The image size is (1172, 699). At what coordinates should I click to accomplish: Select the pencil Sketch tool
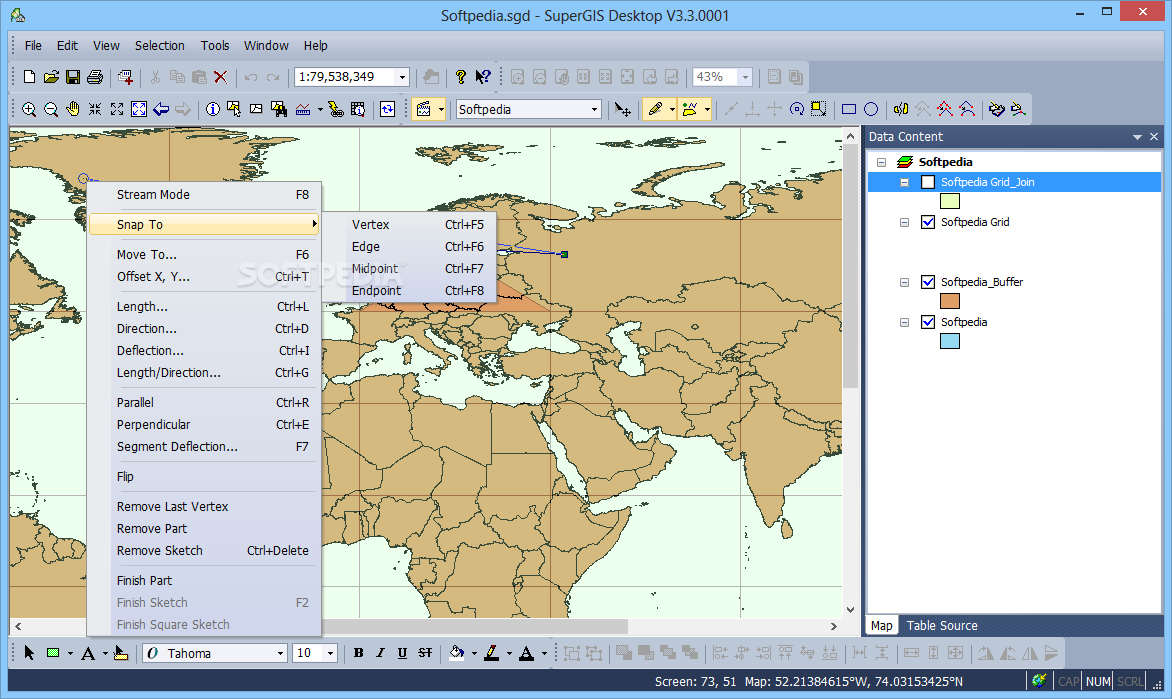tap(655, 109)
